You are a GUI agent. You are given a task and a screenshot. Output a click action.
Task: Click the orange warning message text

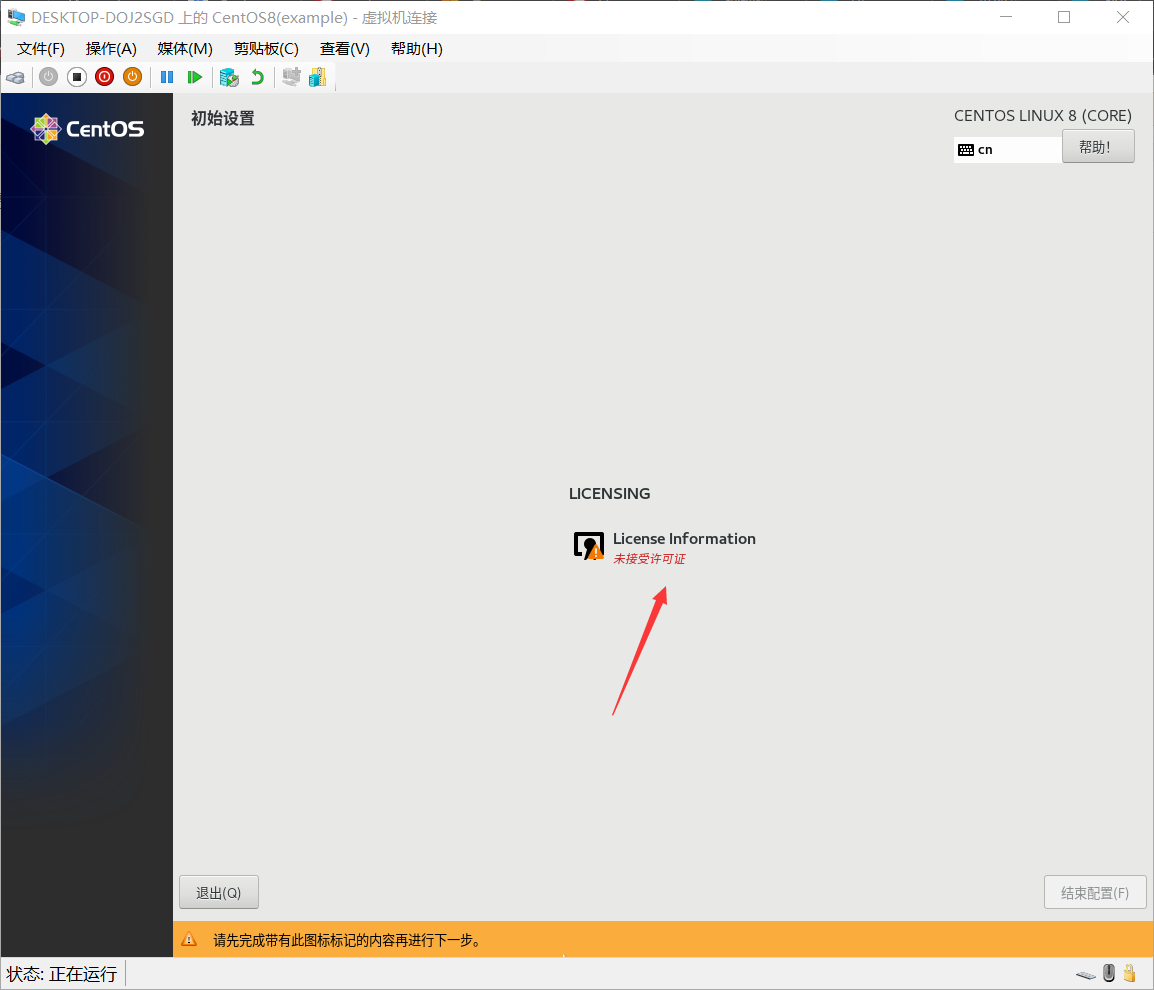pyautogui.click(x=347, y=940)
